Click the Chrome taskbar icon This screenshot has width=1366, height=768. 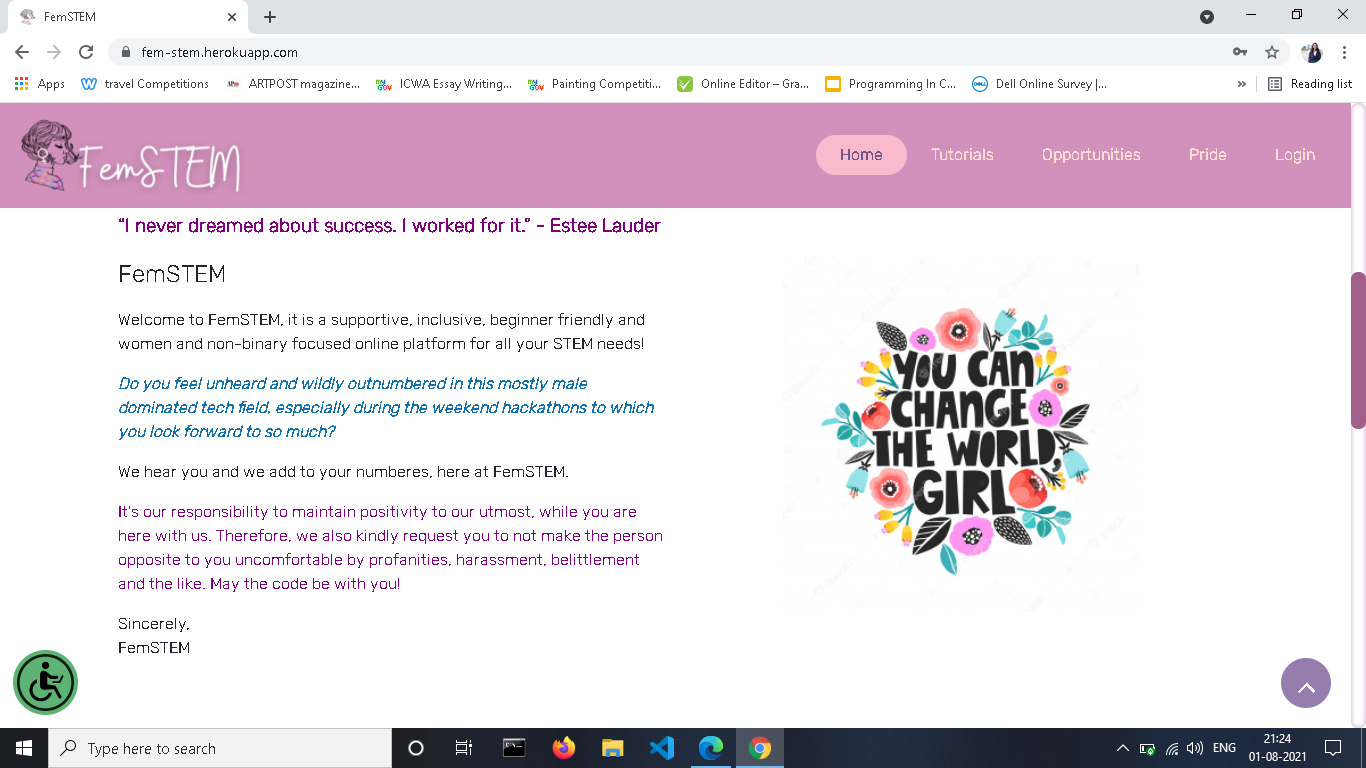[760, 748]
